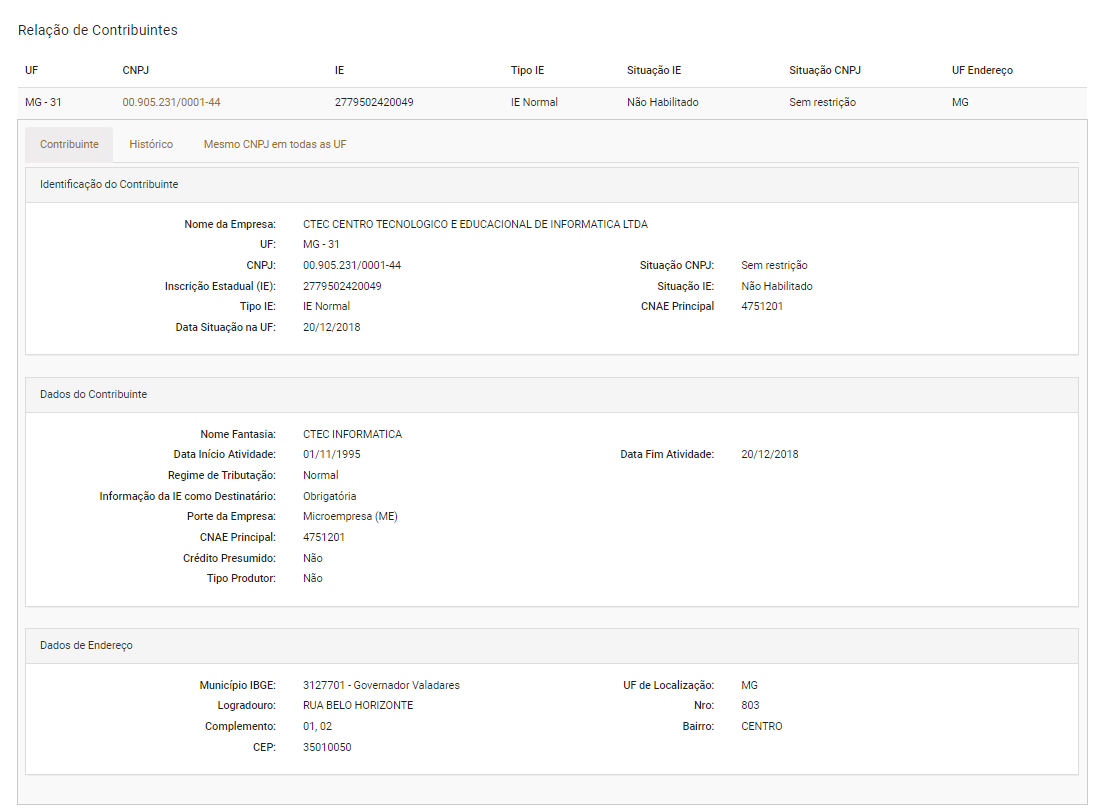Click the Relação de Contribuintes page heading
Viewport: 1095px width, 808px height.
98,30
